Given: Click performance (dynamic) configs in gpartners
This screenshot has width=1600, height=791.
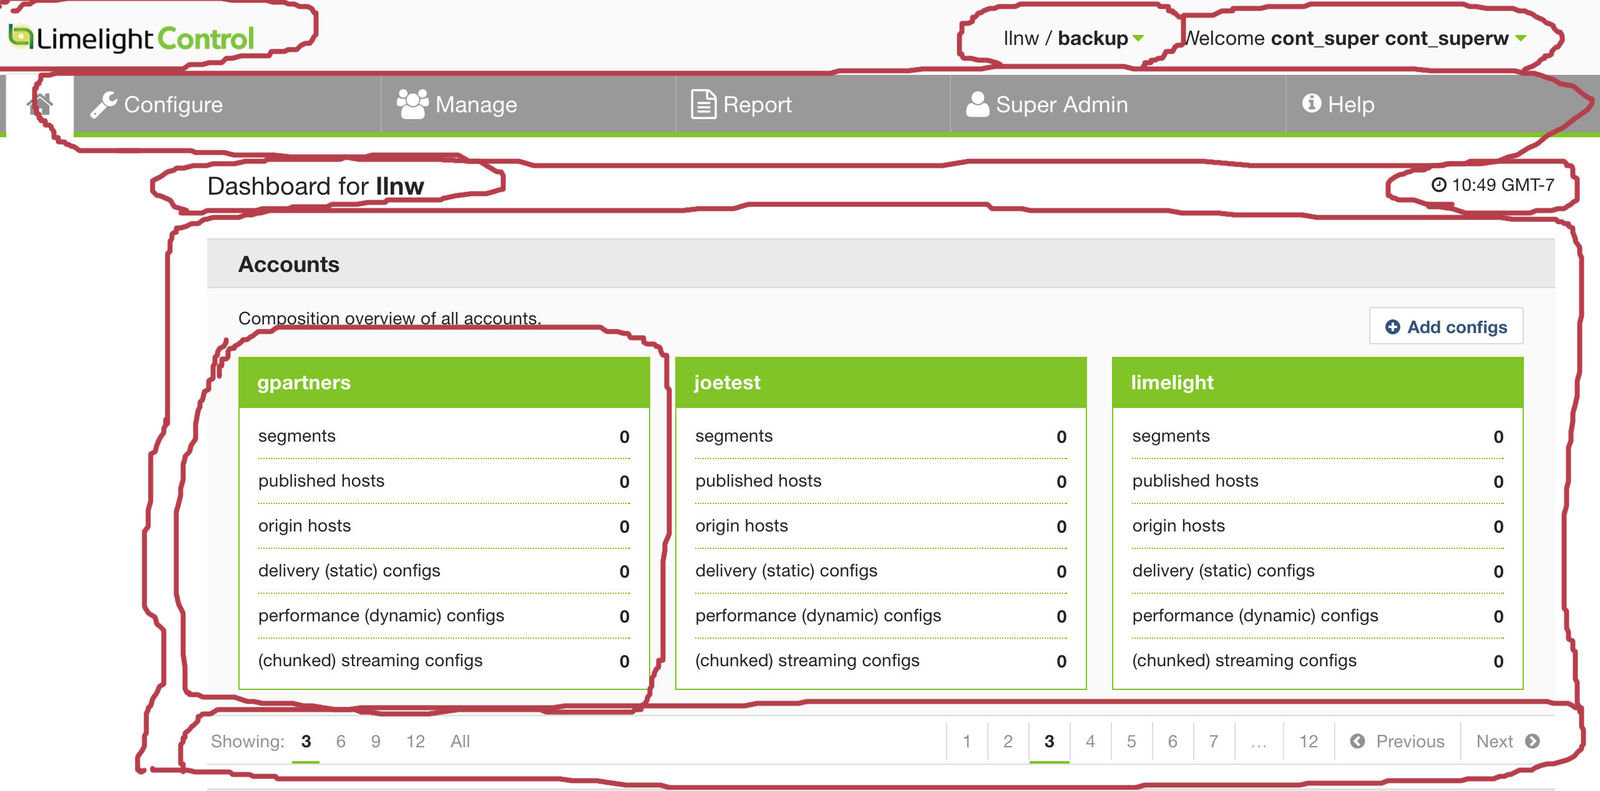Looking at the screenshot, I should point(444,616).
